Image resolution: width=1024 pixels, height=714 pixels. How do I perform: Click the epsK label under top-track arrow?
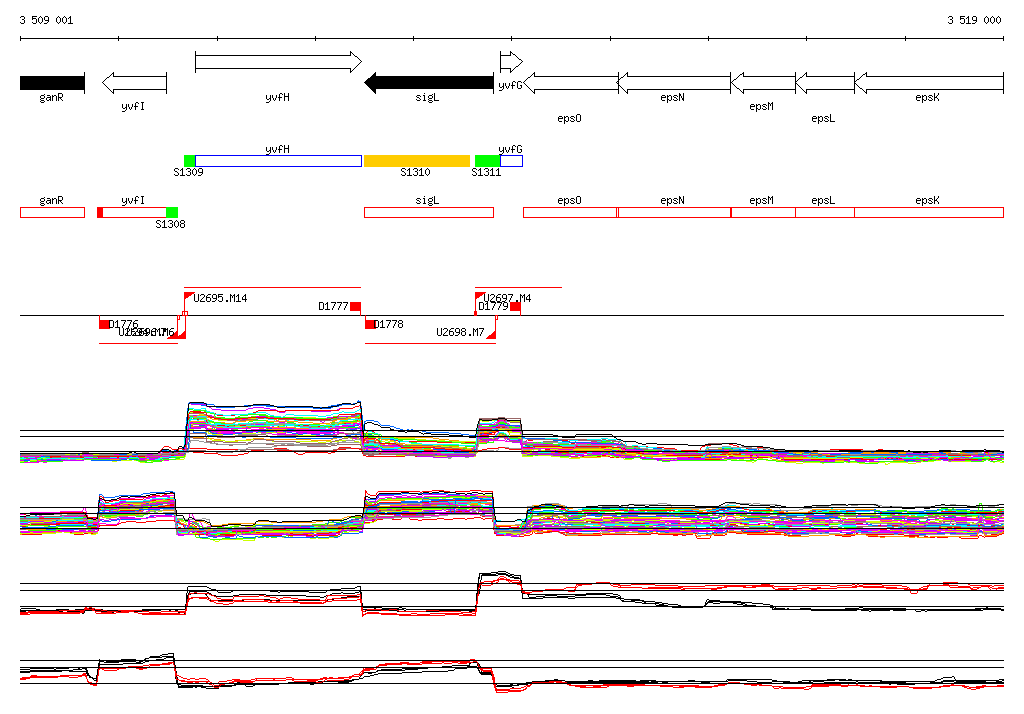click(x=927, y=97)
